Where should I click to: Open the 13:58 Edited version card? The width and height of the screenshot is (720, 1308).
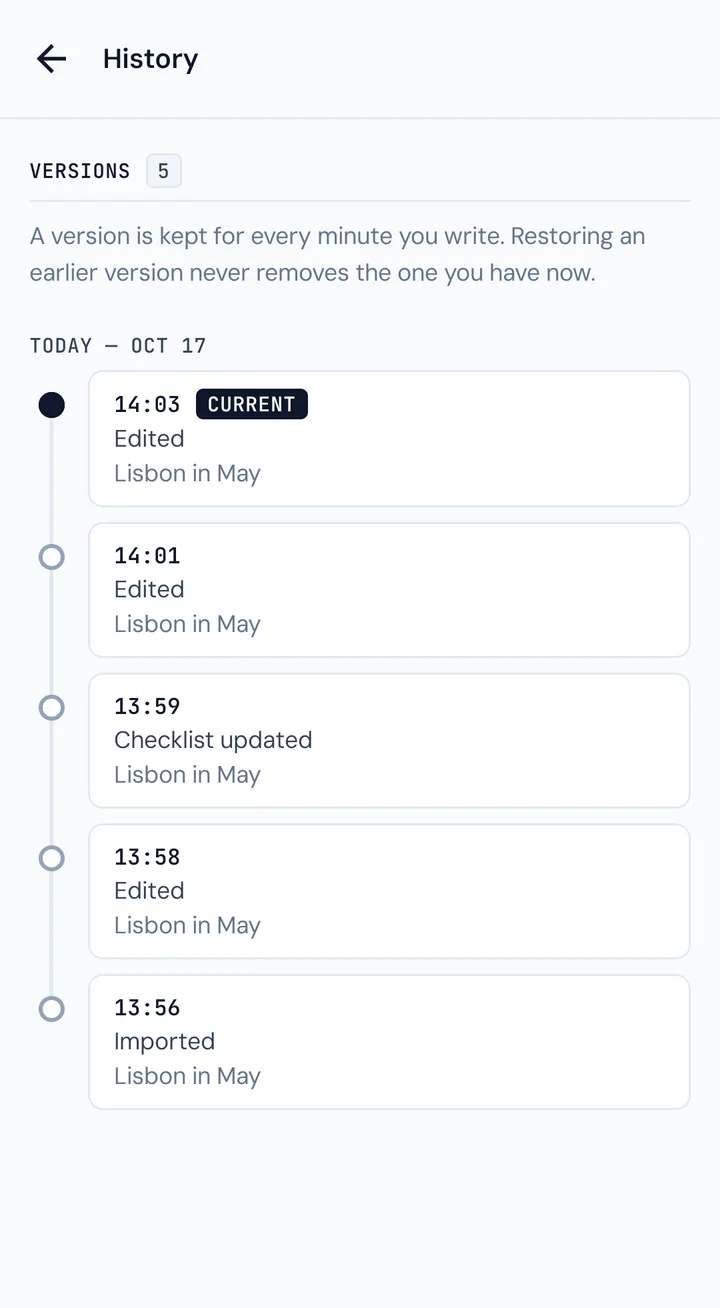tap(389, 892)
